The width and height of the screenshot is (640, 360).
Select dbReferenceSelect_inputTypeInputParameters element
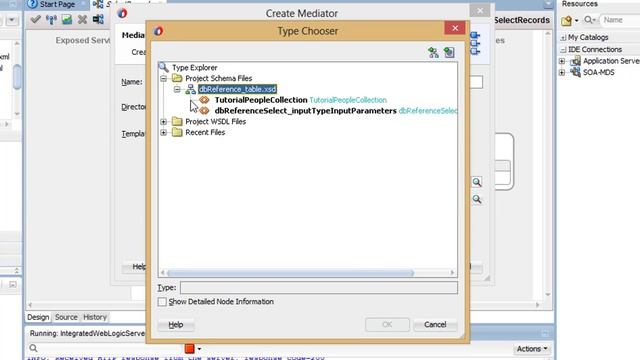305,111
